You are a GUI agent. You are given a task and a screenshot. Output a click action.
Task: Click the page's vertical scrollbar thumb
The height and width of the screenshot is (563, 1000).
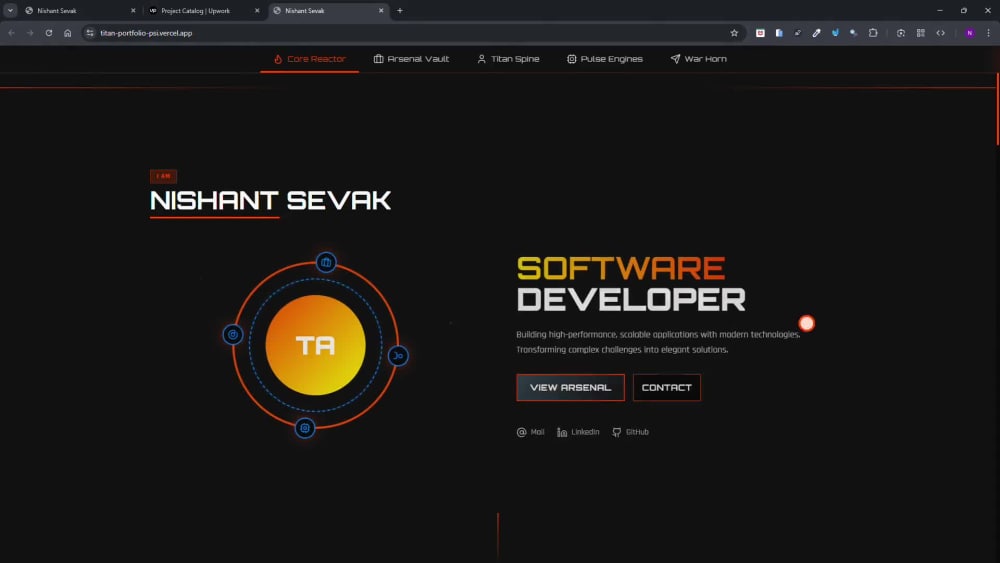[997, 110]
